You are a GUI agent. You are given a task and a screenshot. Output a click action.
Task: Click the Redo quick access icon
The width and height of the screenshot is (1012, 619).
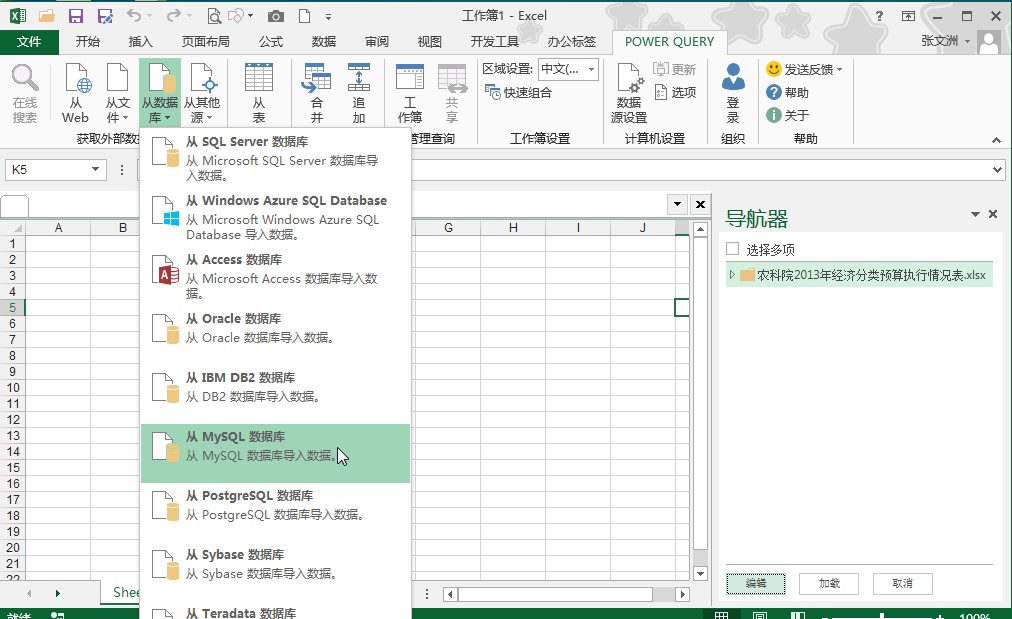point(174,15)
